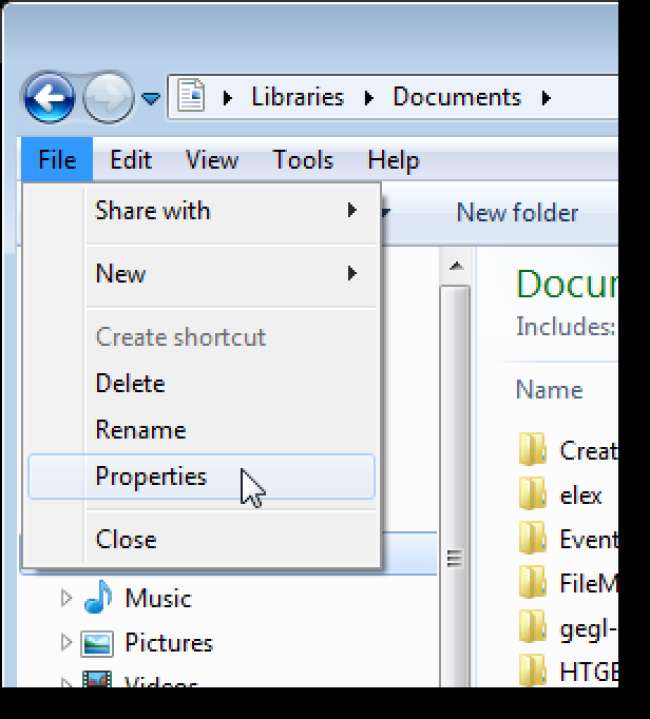The width and height of the screenshot is (650, 719).
Task: Click the folder icon beside Creat
Action: point(533,449)
